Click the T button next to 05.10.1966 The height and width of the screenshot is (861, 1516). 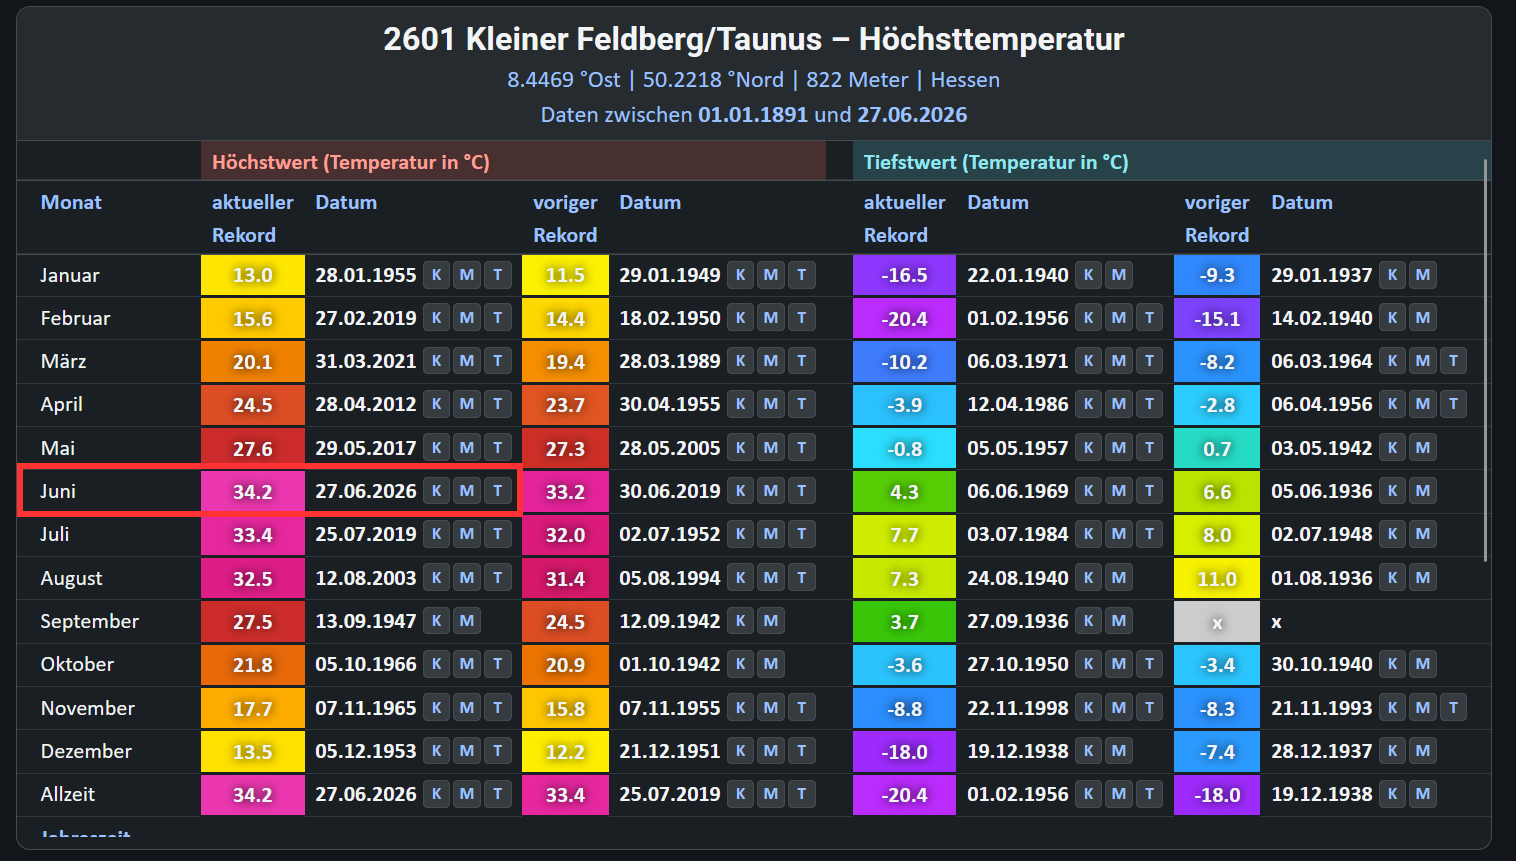point(498,664)
